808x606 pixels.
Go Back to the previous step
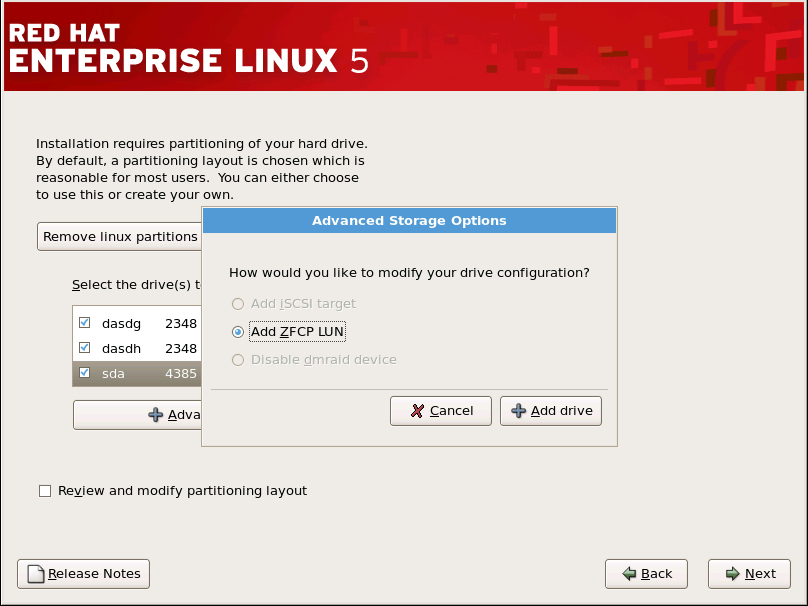tap(646, 574)
